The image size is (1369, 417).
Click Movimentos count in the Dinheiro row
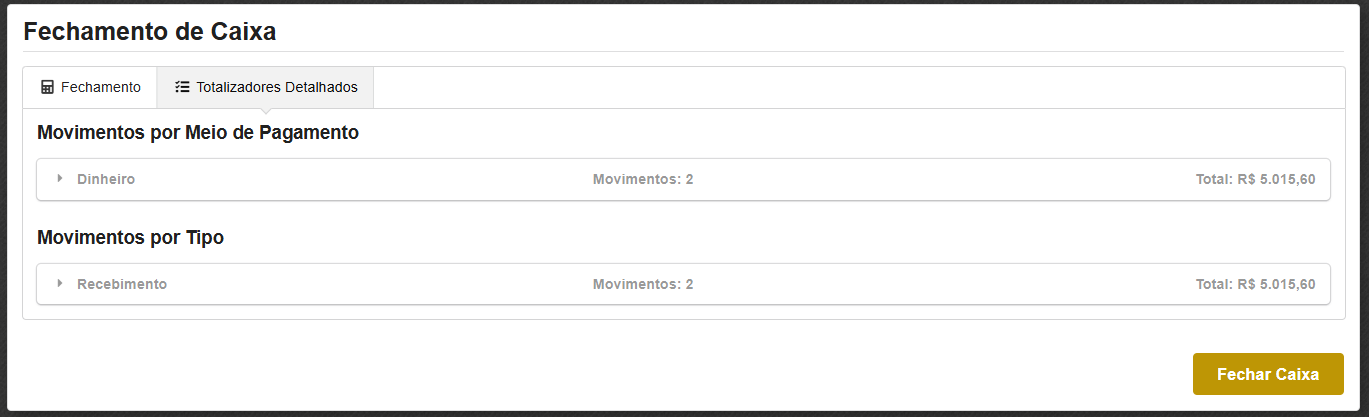pos(642,179)
